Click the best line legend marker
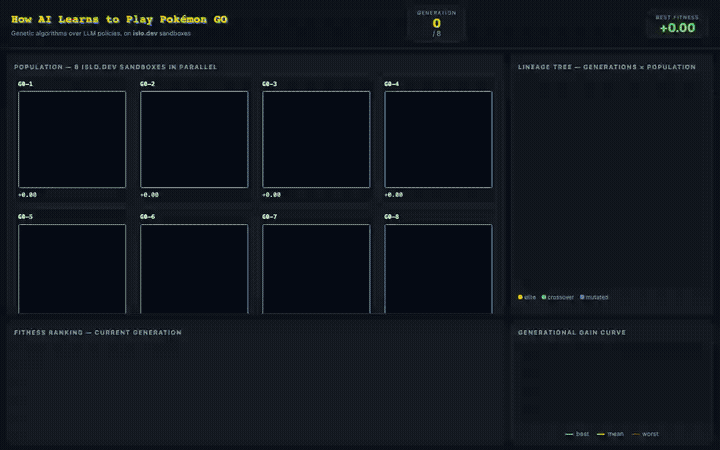Image resolution: width=720 pixels, height=450 pixels. click(569, 434)
